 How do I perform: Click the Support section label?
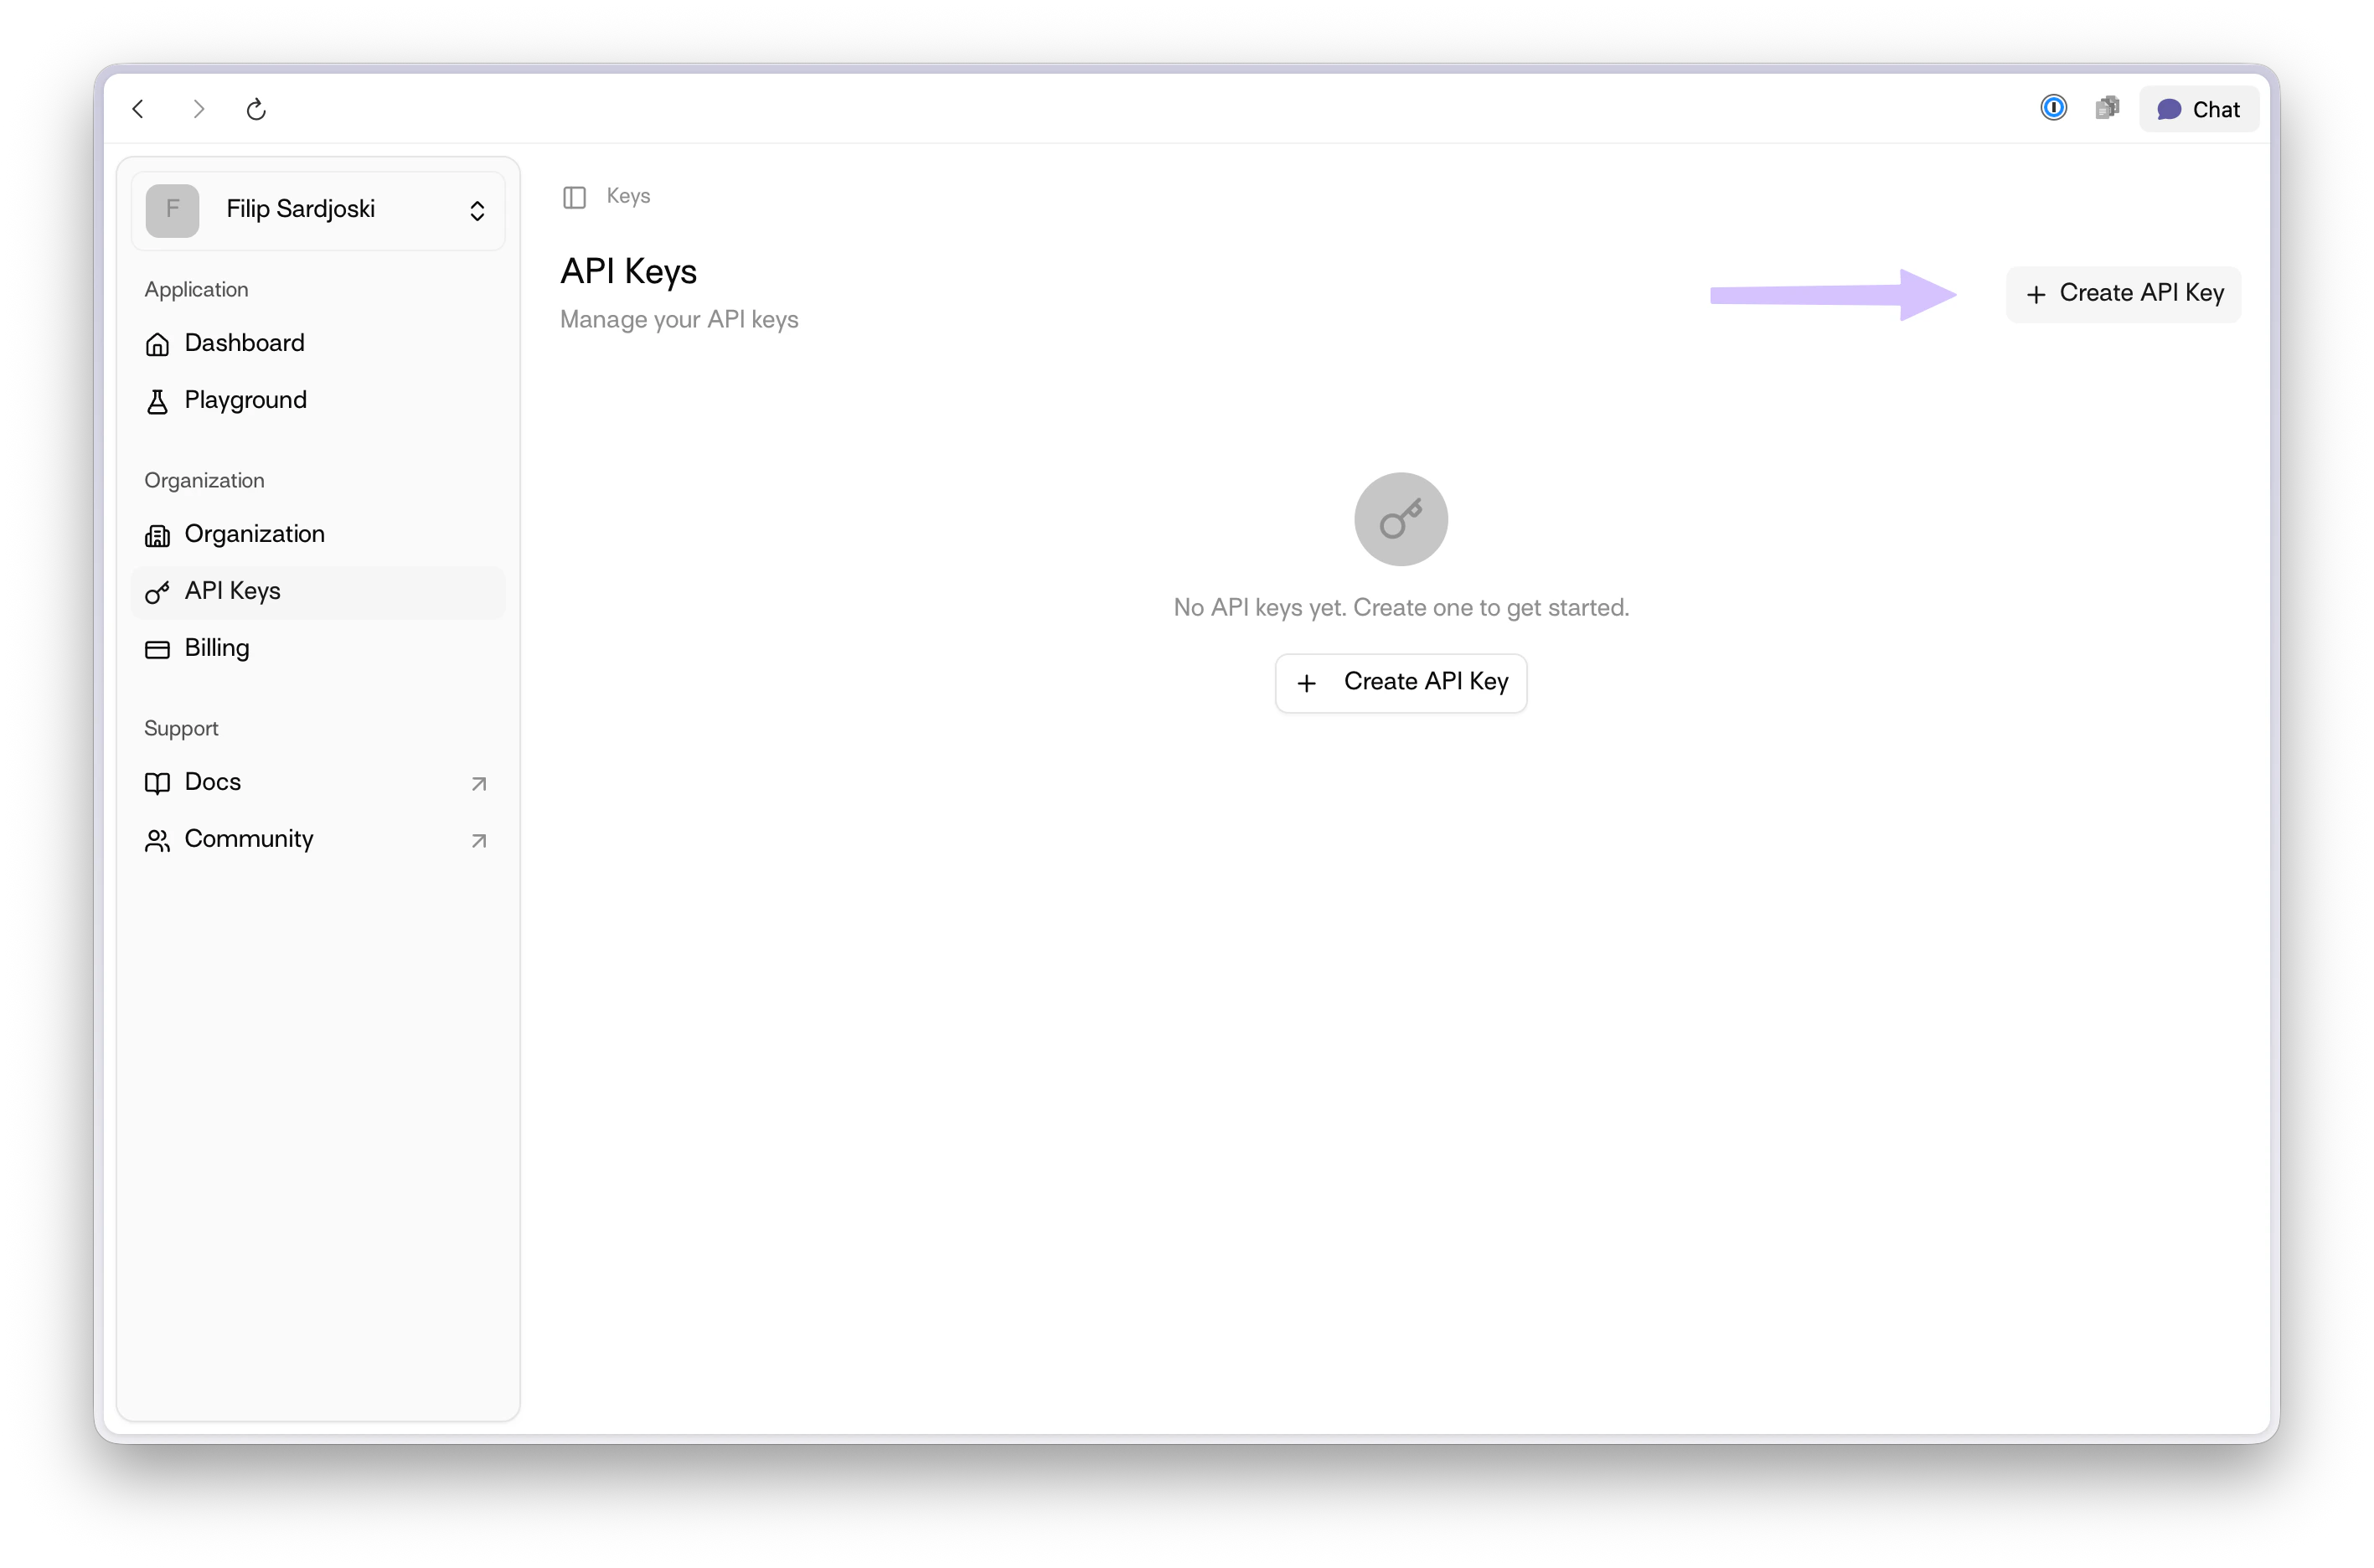181,729
